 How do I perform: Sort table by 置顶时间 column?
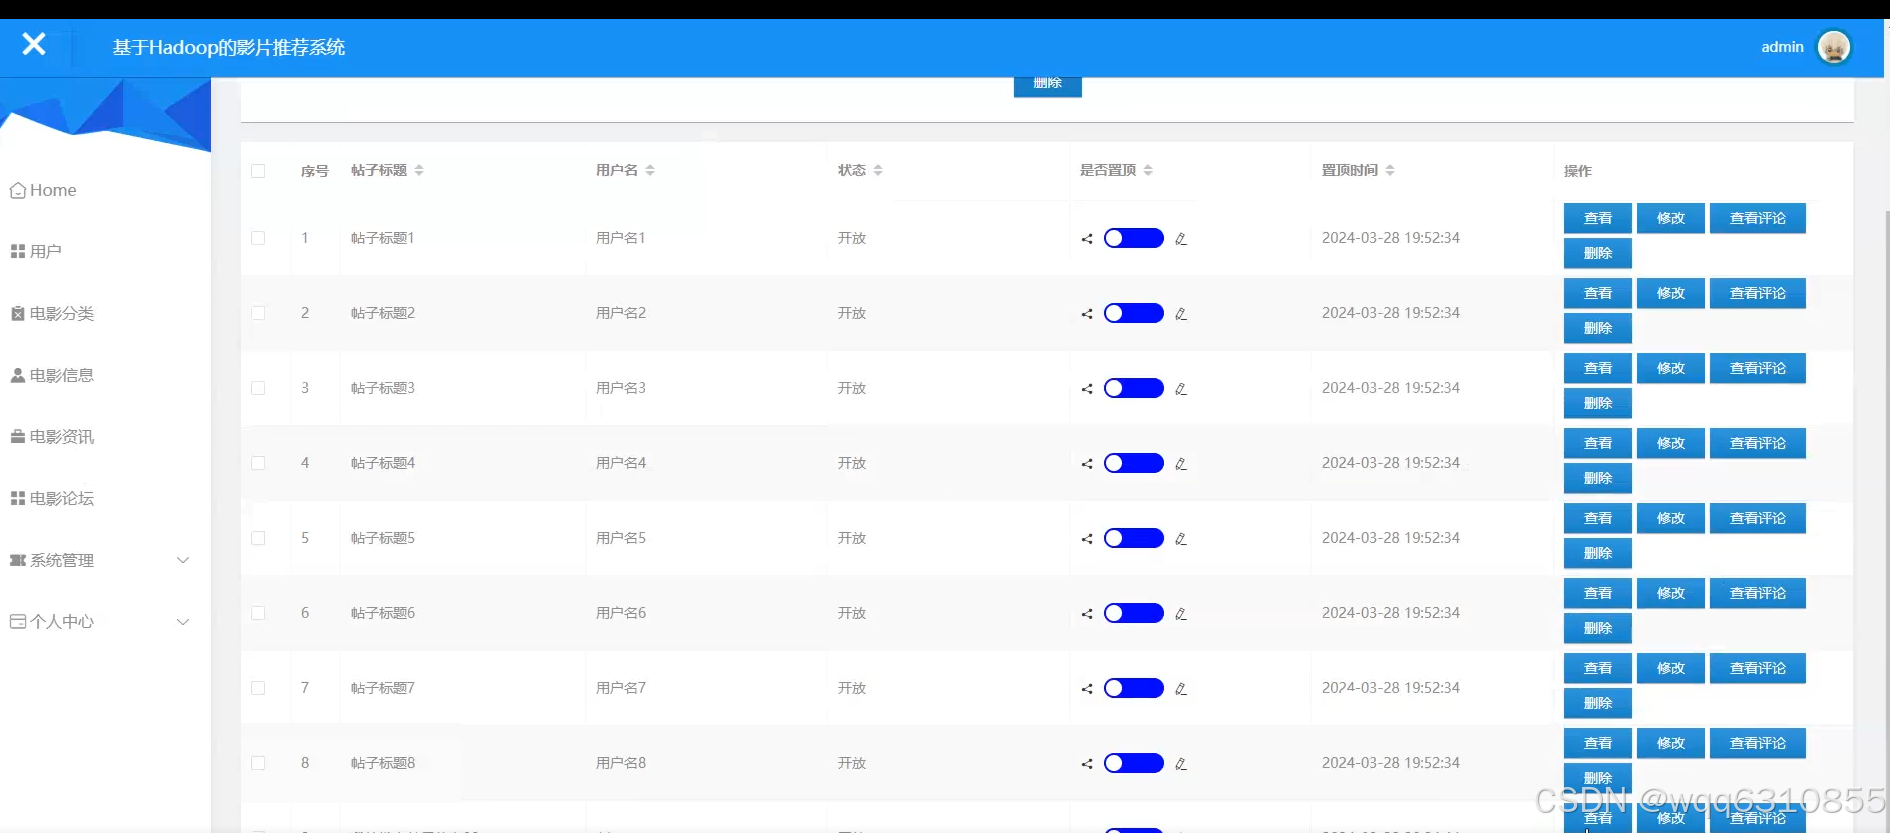[1390, 170]
